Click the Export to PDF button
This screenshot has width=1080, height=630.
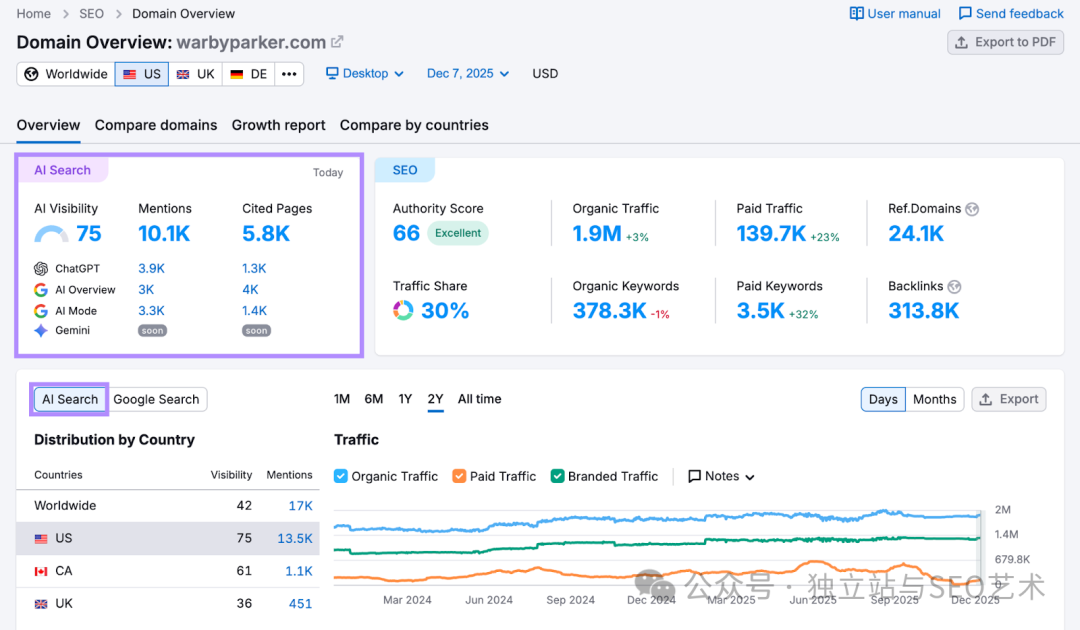point(1005,42)
